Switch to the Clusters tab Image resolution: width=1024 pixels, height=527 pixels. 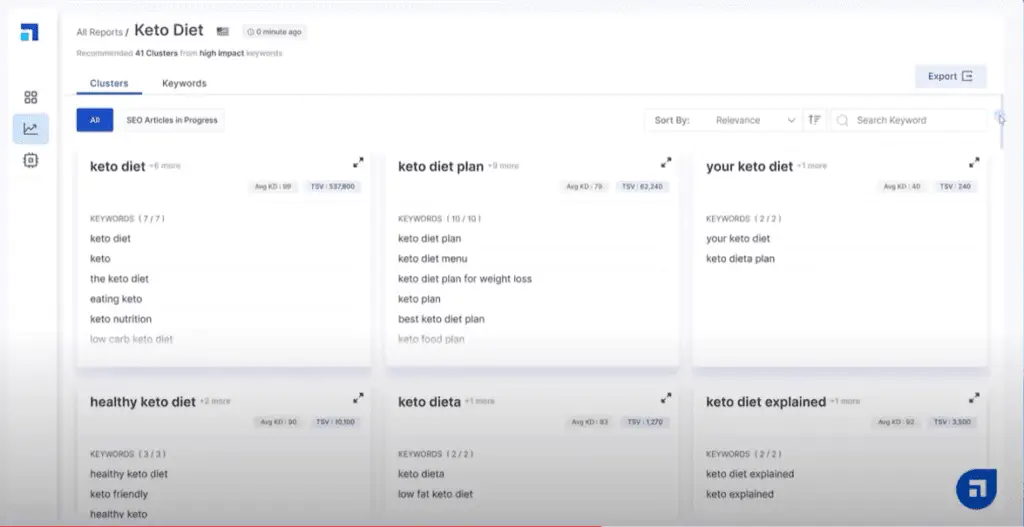tap(109, 84)
